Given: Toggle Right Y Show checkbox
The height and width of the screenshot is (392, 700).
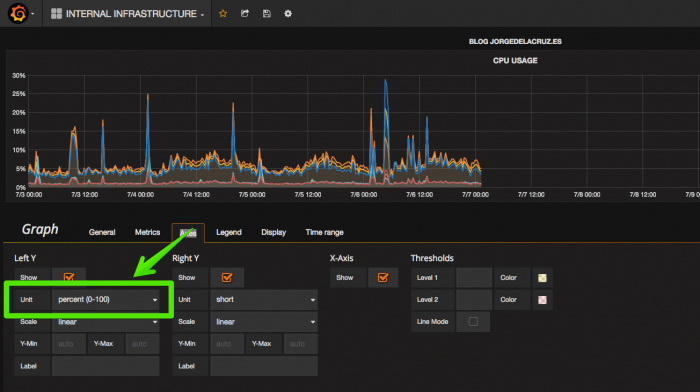Looking at the screenshot, I should 227,278.
